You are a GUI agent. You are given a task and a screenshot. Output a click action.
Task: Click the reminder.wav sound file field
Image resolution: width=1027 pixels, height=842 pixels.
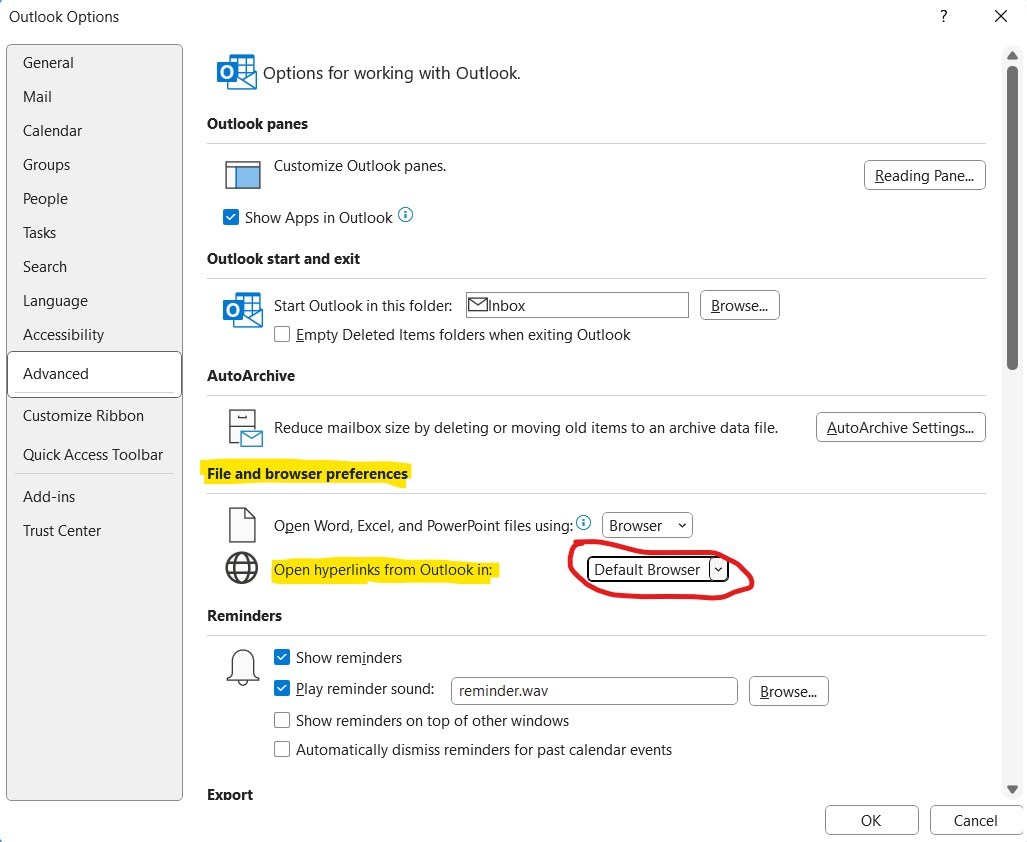tap(594, 690)
